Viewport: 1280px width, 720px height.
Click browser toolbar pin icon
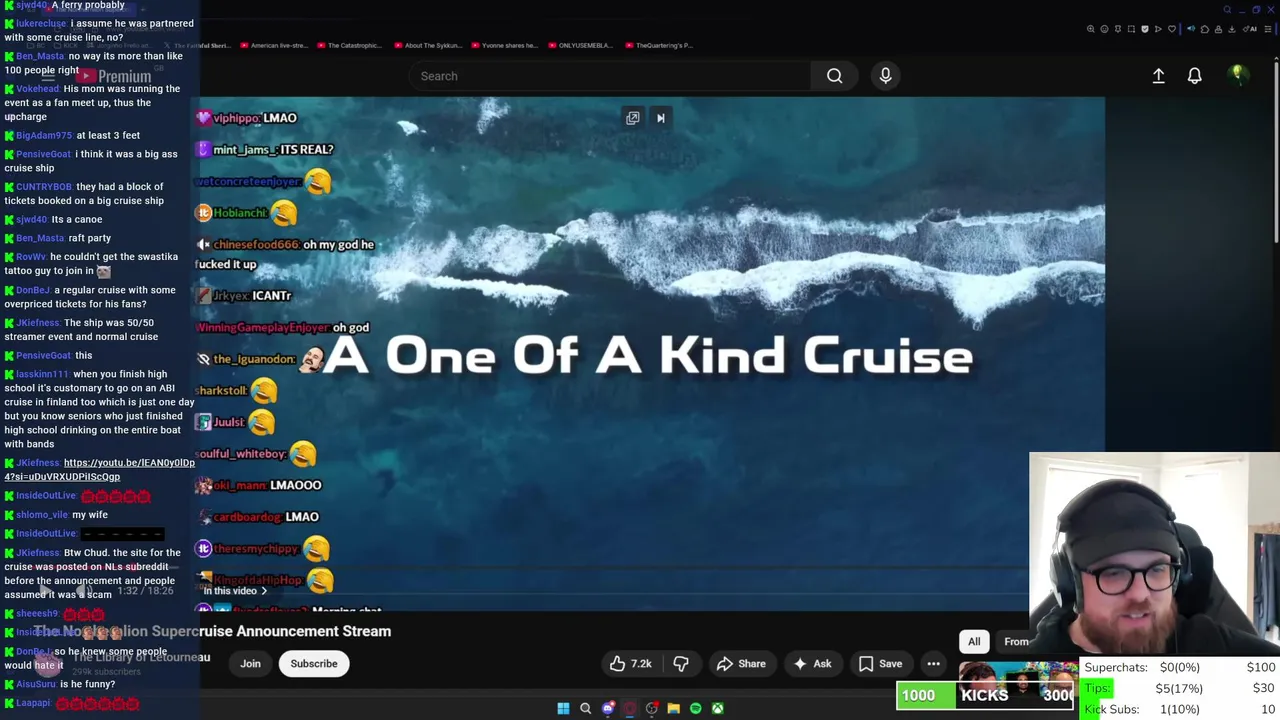coord(1118,29)
